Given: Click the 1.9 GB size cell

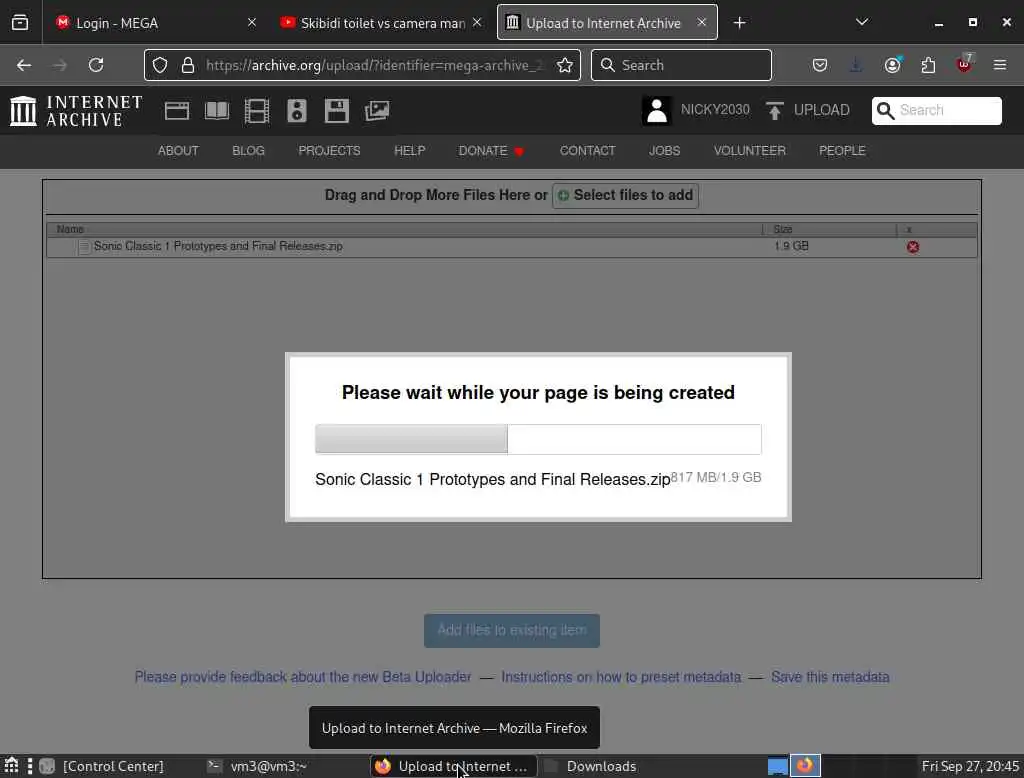Looking at the screenshot, I should coord(792,246).
